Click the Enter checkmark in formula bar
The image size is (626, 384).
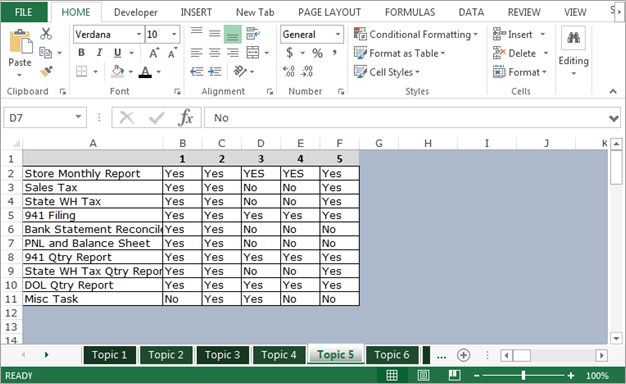pos(156,118)
